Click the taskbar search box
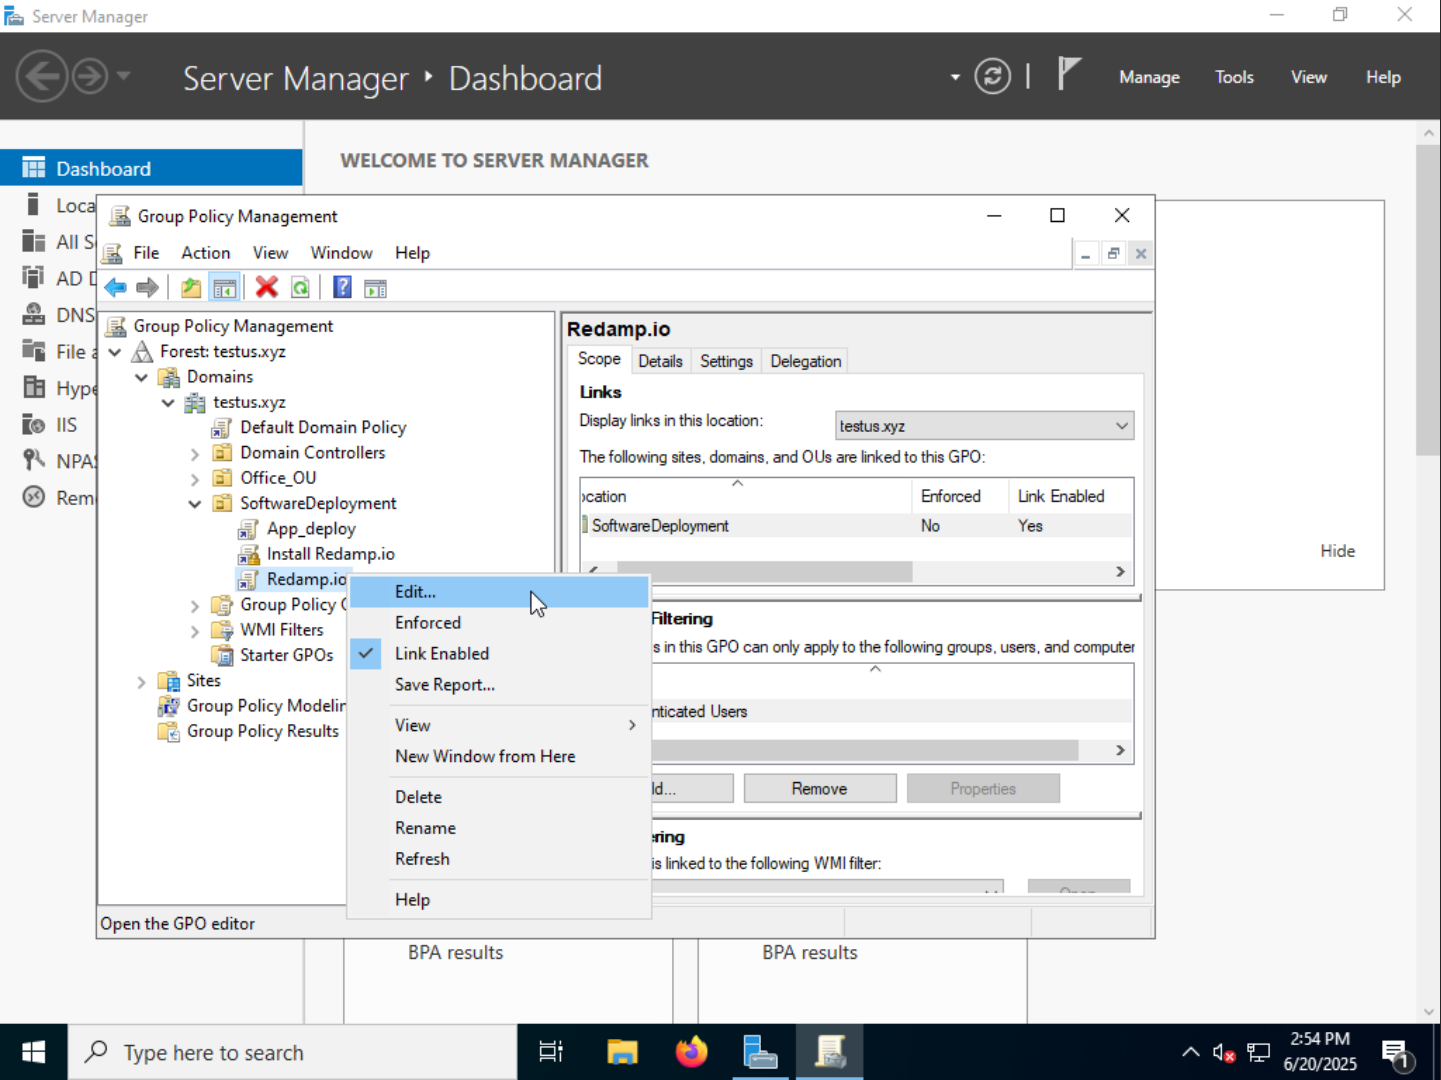1441x1080 pixels. click(x=292, y=1052)
